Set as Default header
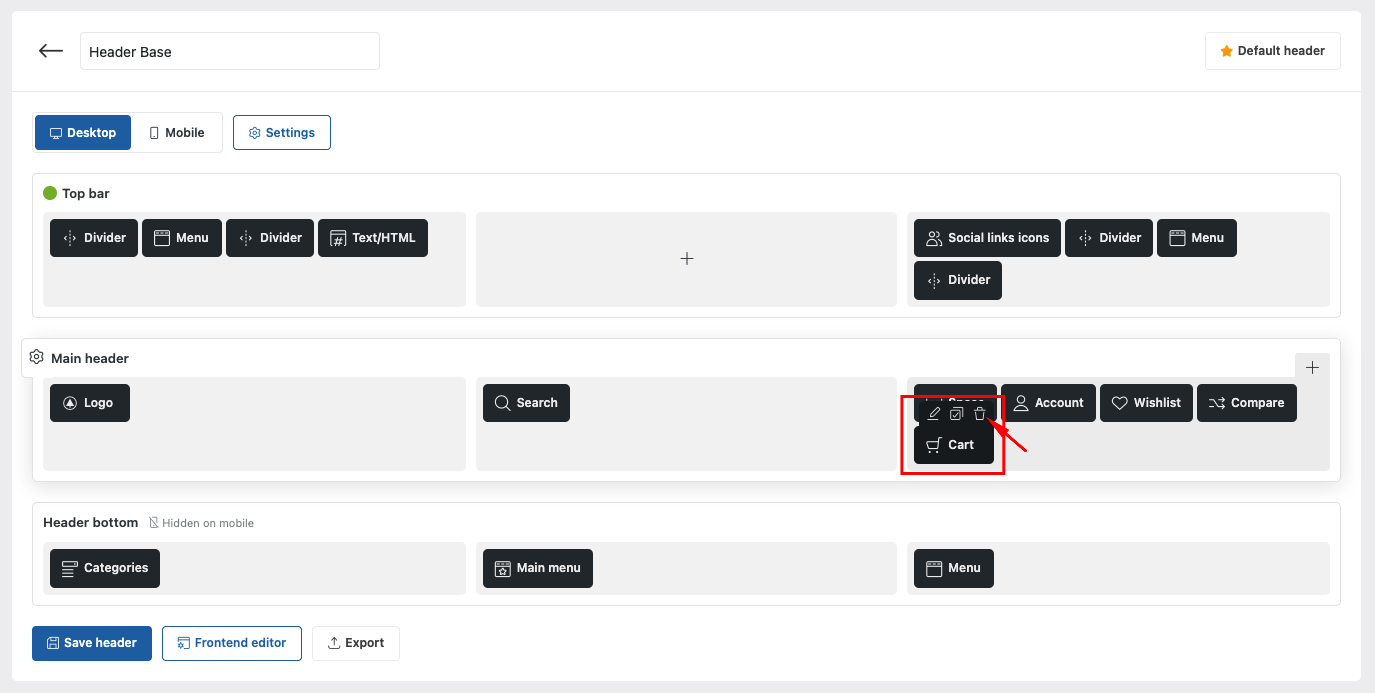The image size is (1375, 693). pos(1273,51)
